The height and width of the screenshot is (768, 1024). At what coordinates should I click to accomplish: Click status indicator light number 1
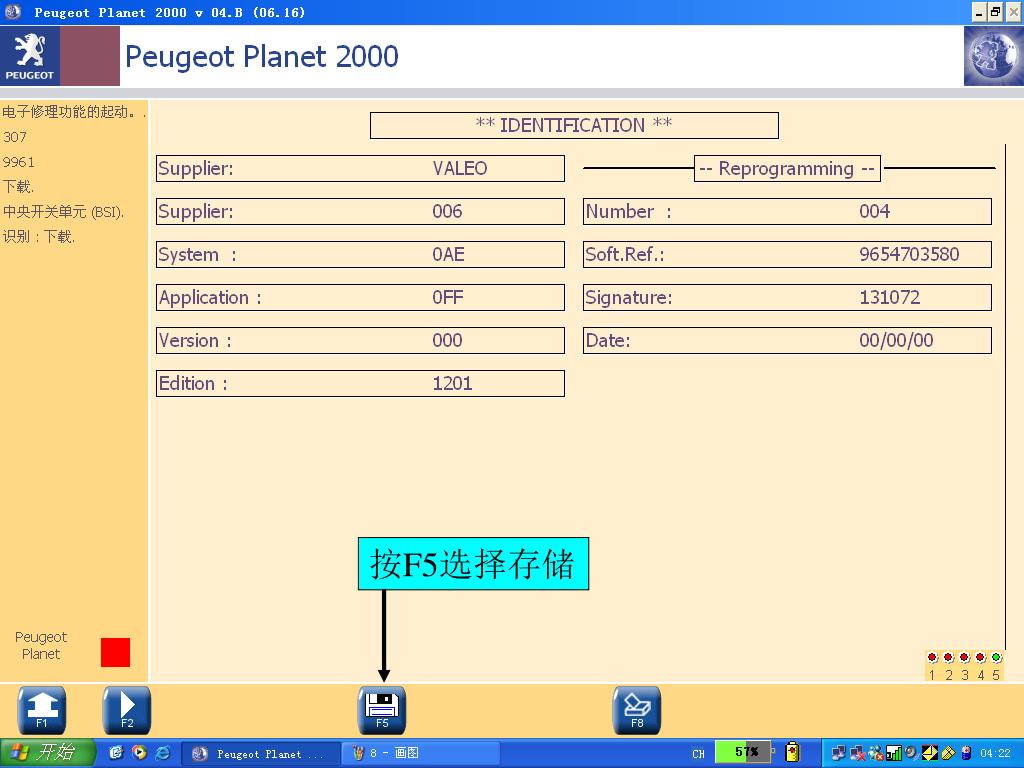933,658
